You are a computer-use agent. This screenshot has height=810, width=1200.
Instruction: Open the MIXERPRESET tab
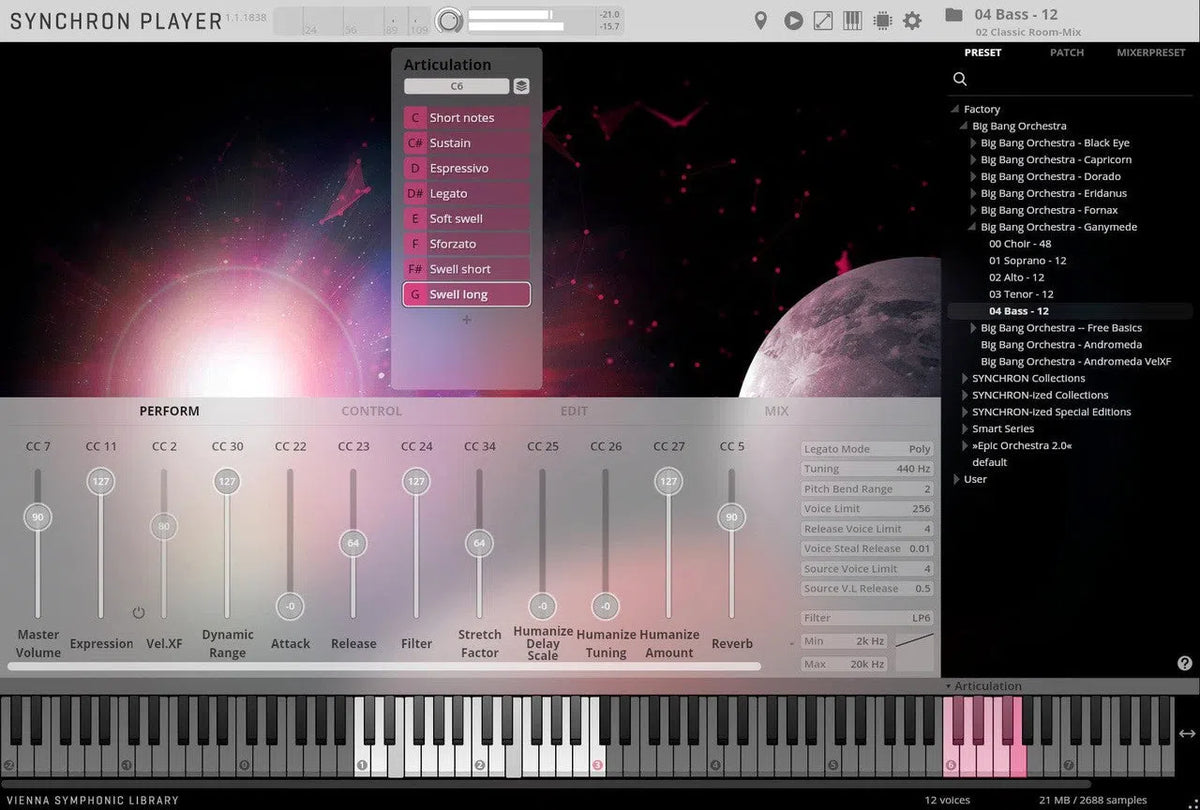coord(1150,52)
